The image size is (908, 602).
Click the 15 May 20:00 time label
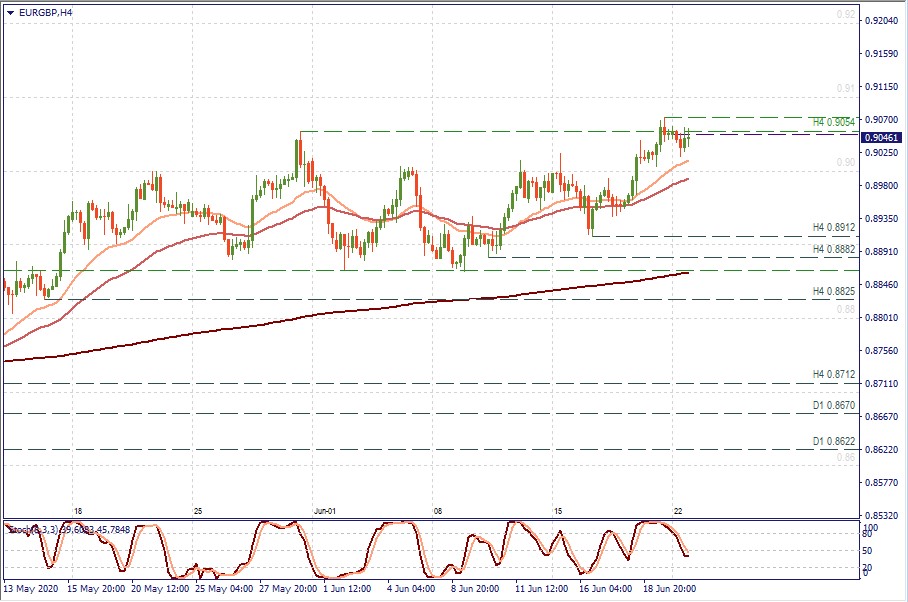[x=96, y=589]
